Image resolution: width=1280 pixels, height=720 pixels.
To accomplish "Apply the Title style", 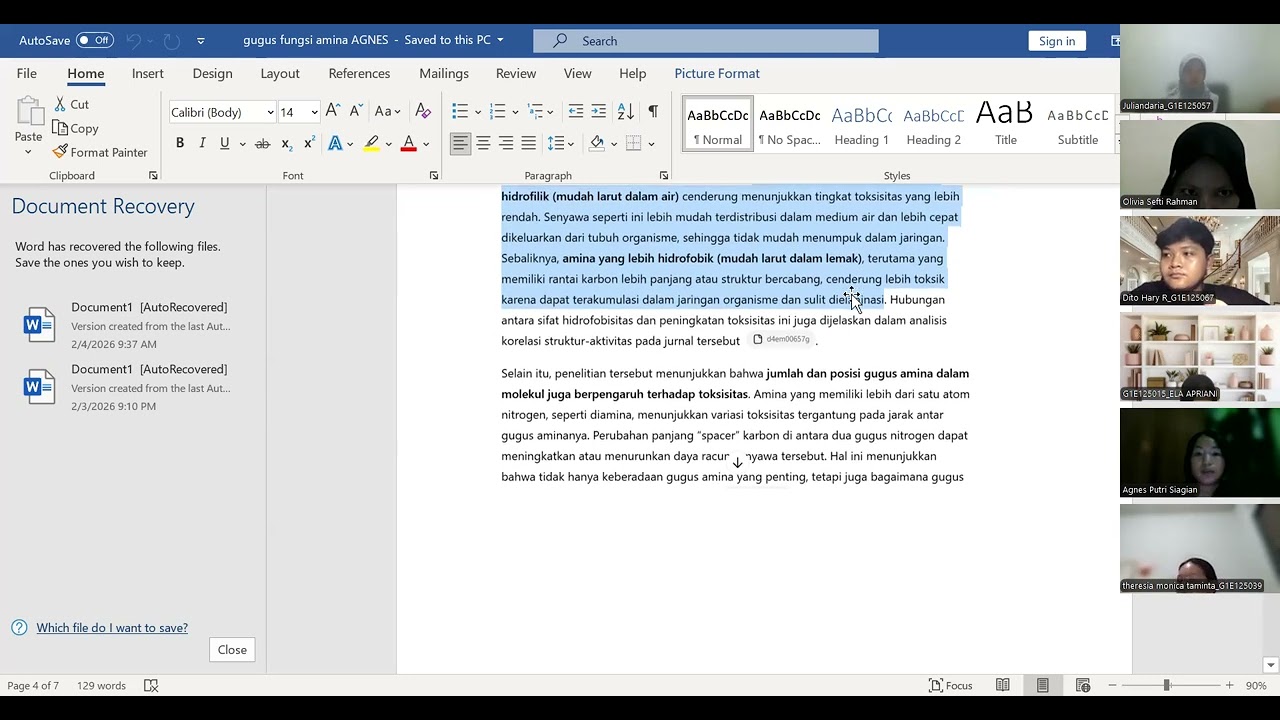I will (x=1006, y=125).
